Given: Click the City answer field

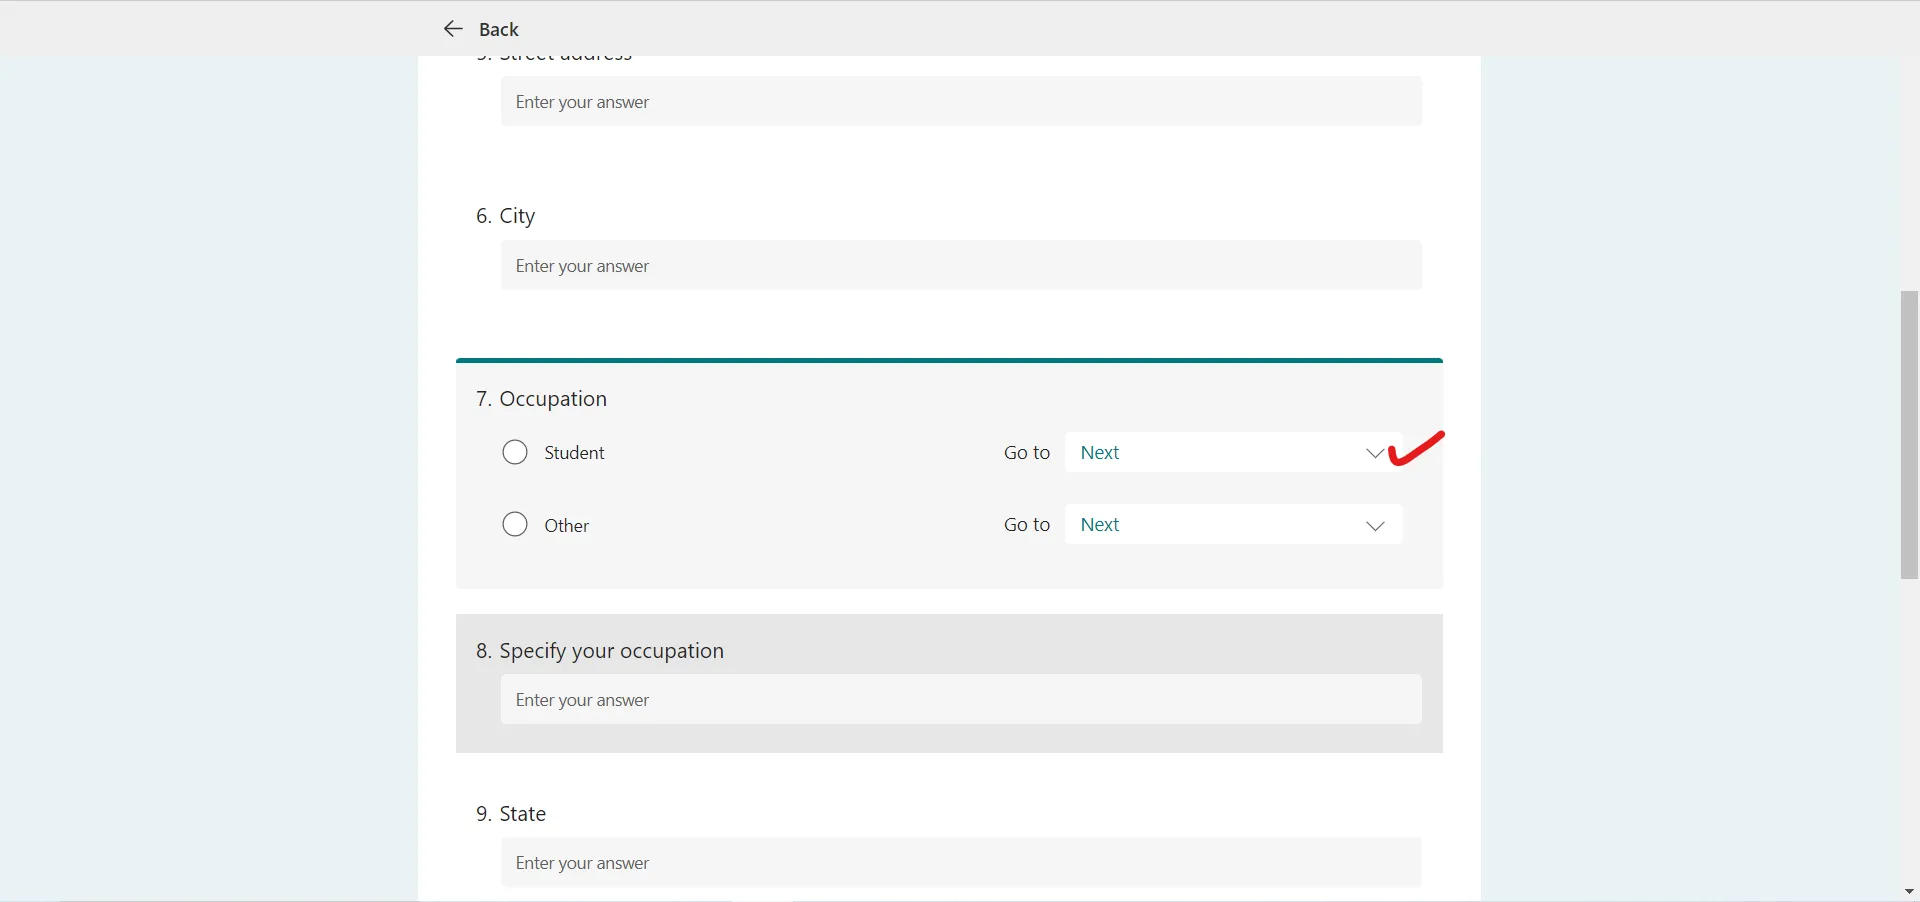Looking at the screenshot, I should point(960,265).
